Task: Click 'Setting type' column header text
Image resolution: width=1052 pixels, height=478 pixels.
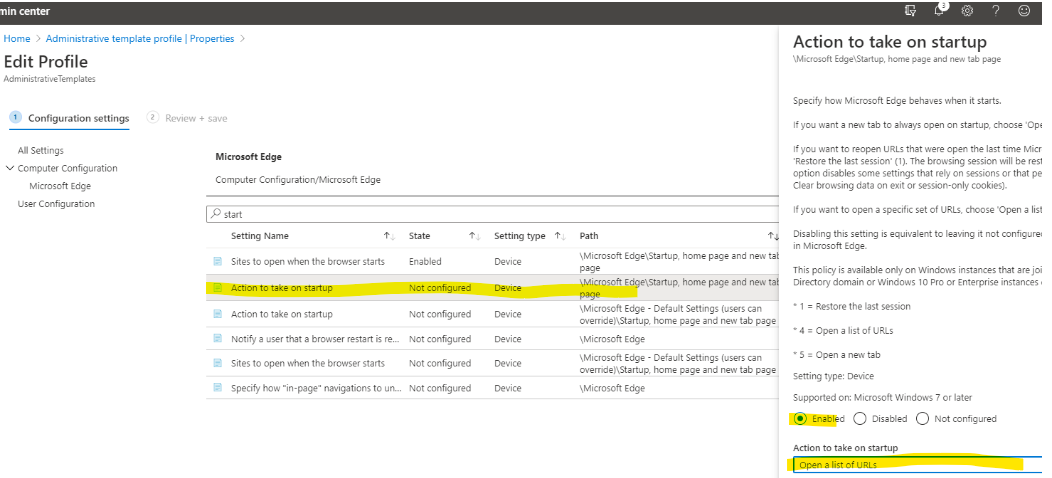Action: pos(520,236)
